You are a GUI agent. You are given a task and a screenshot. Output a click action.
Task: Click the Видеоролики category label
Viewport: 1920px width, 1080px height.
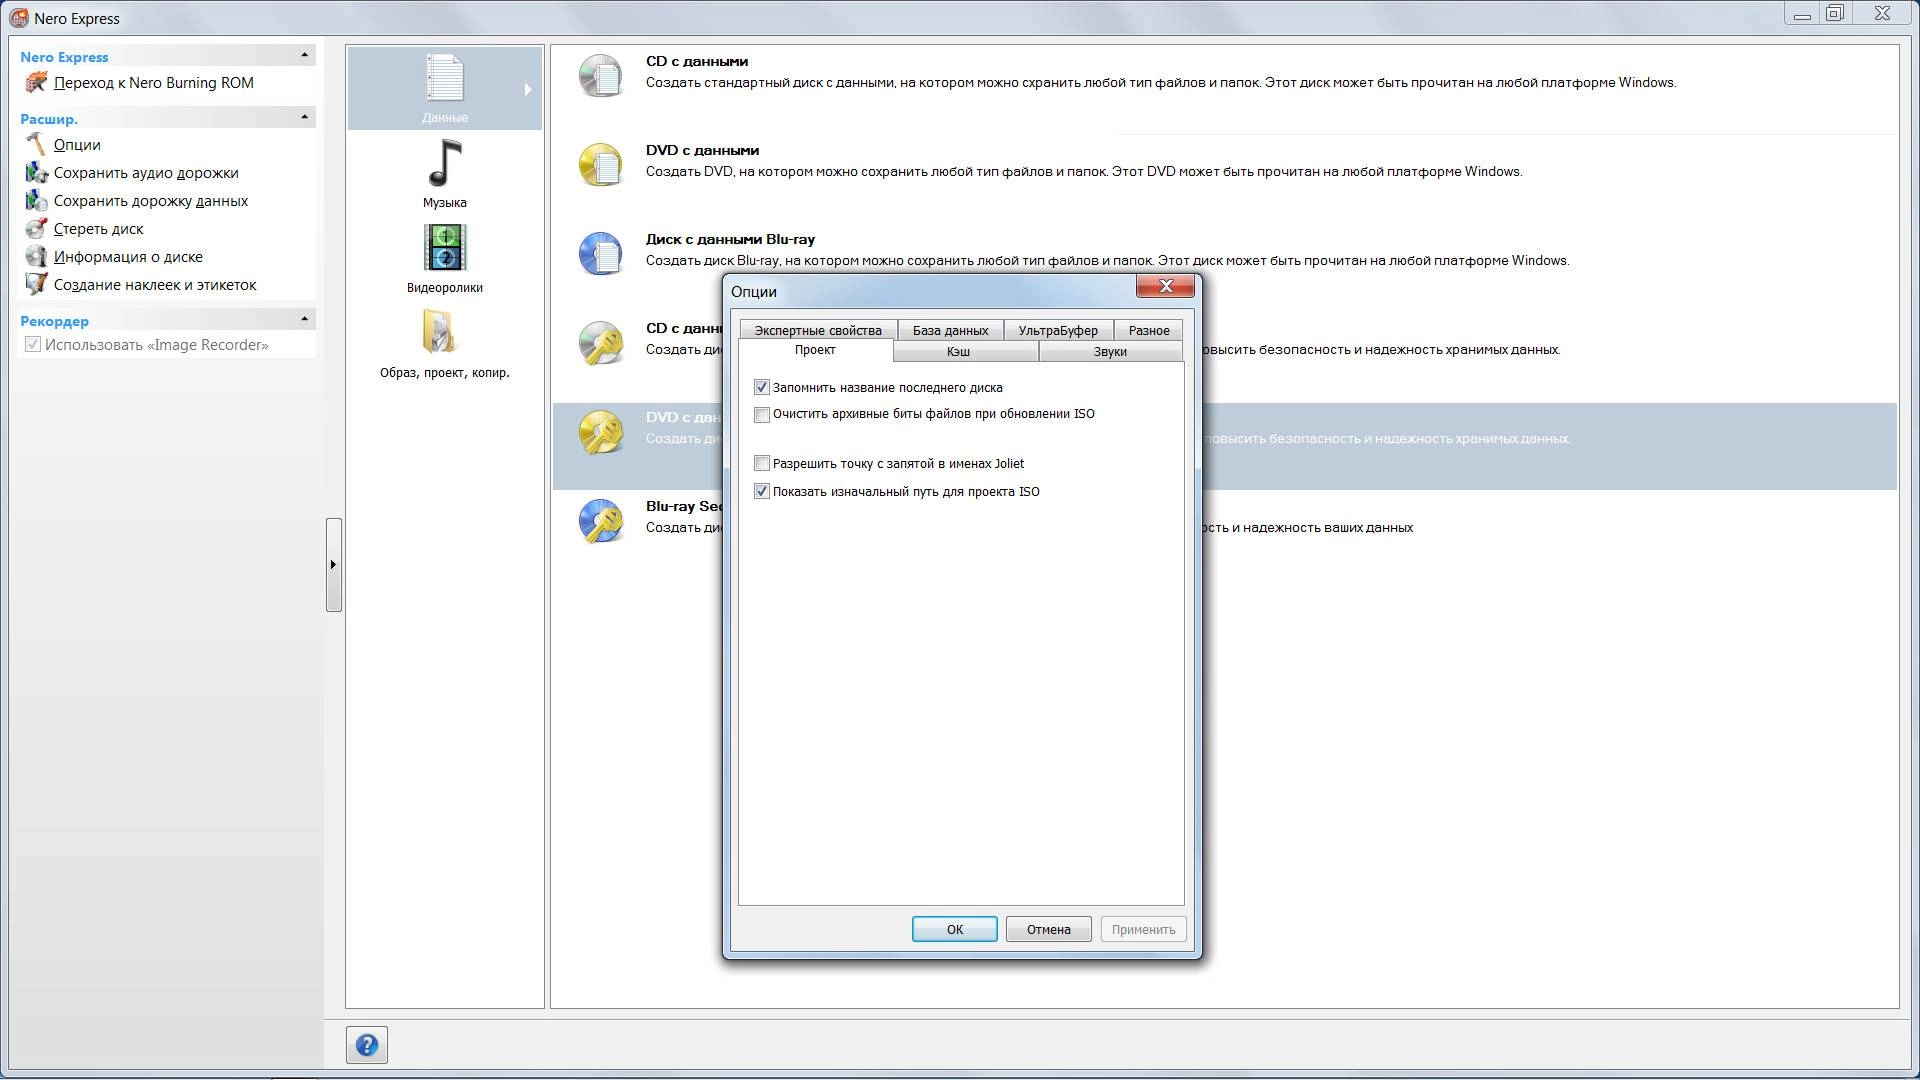(445, 288)
